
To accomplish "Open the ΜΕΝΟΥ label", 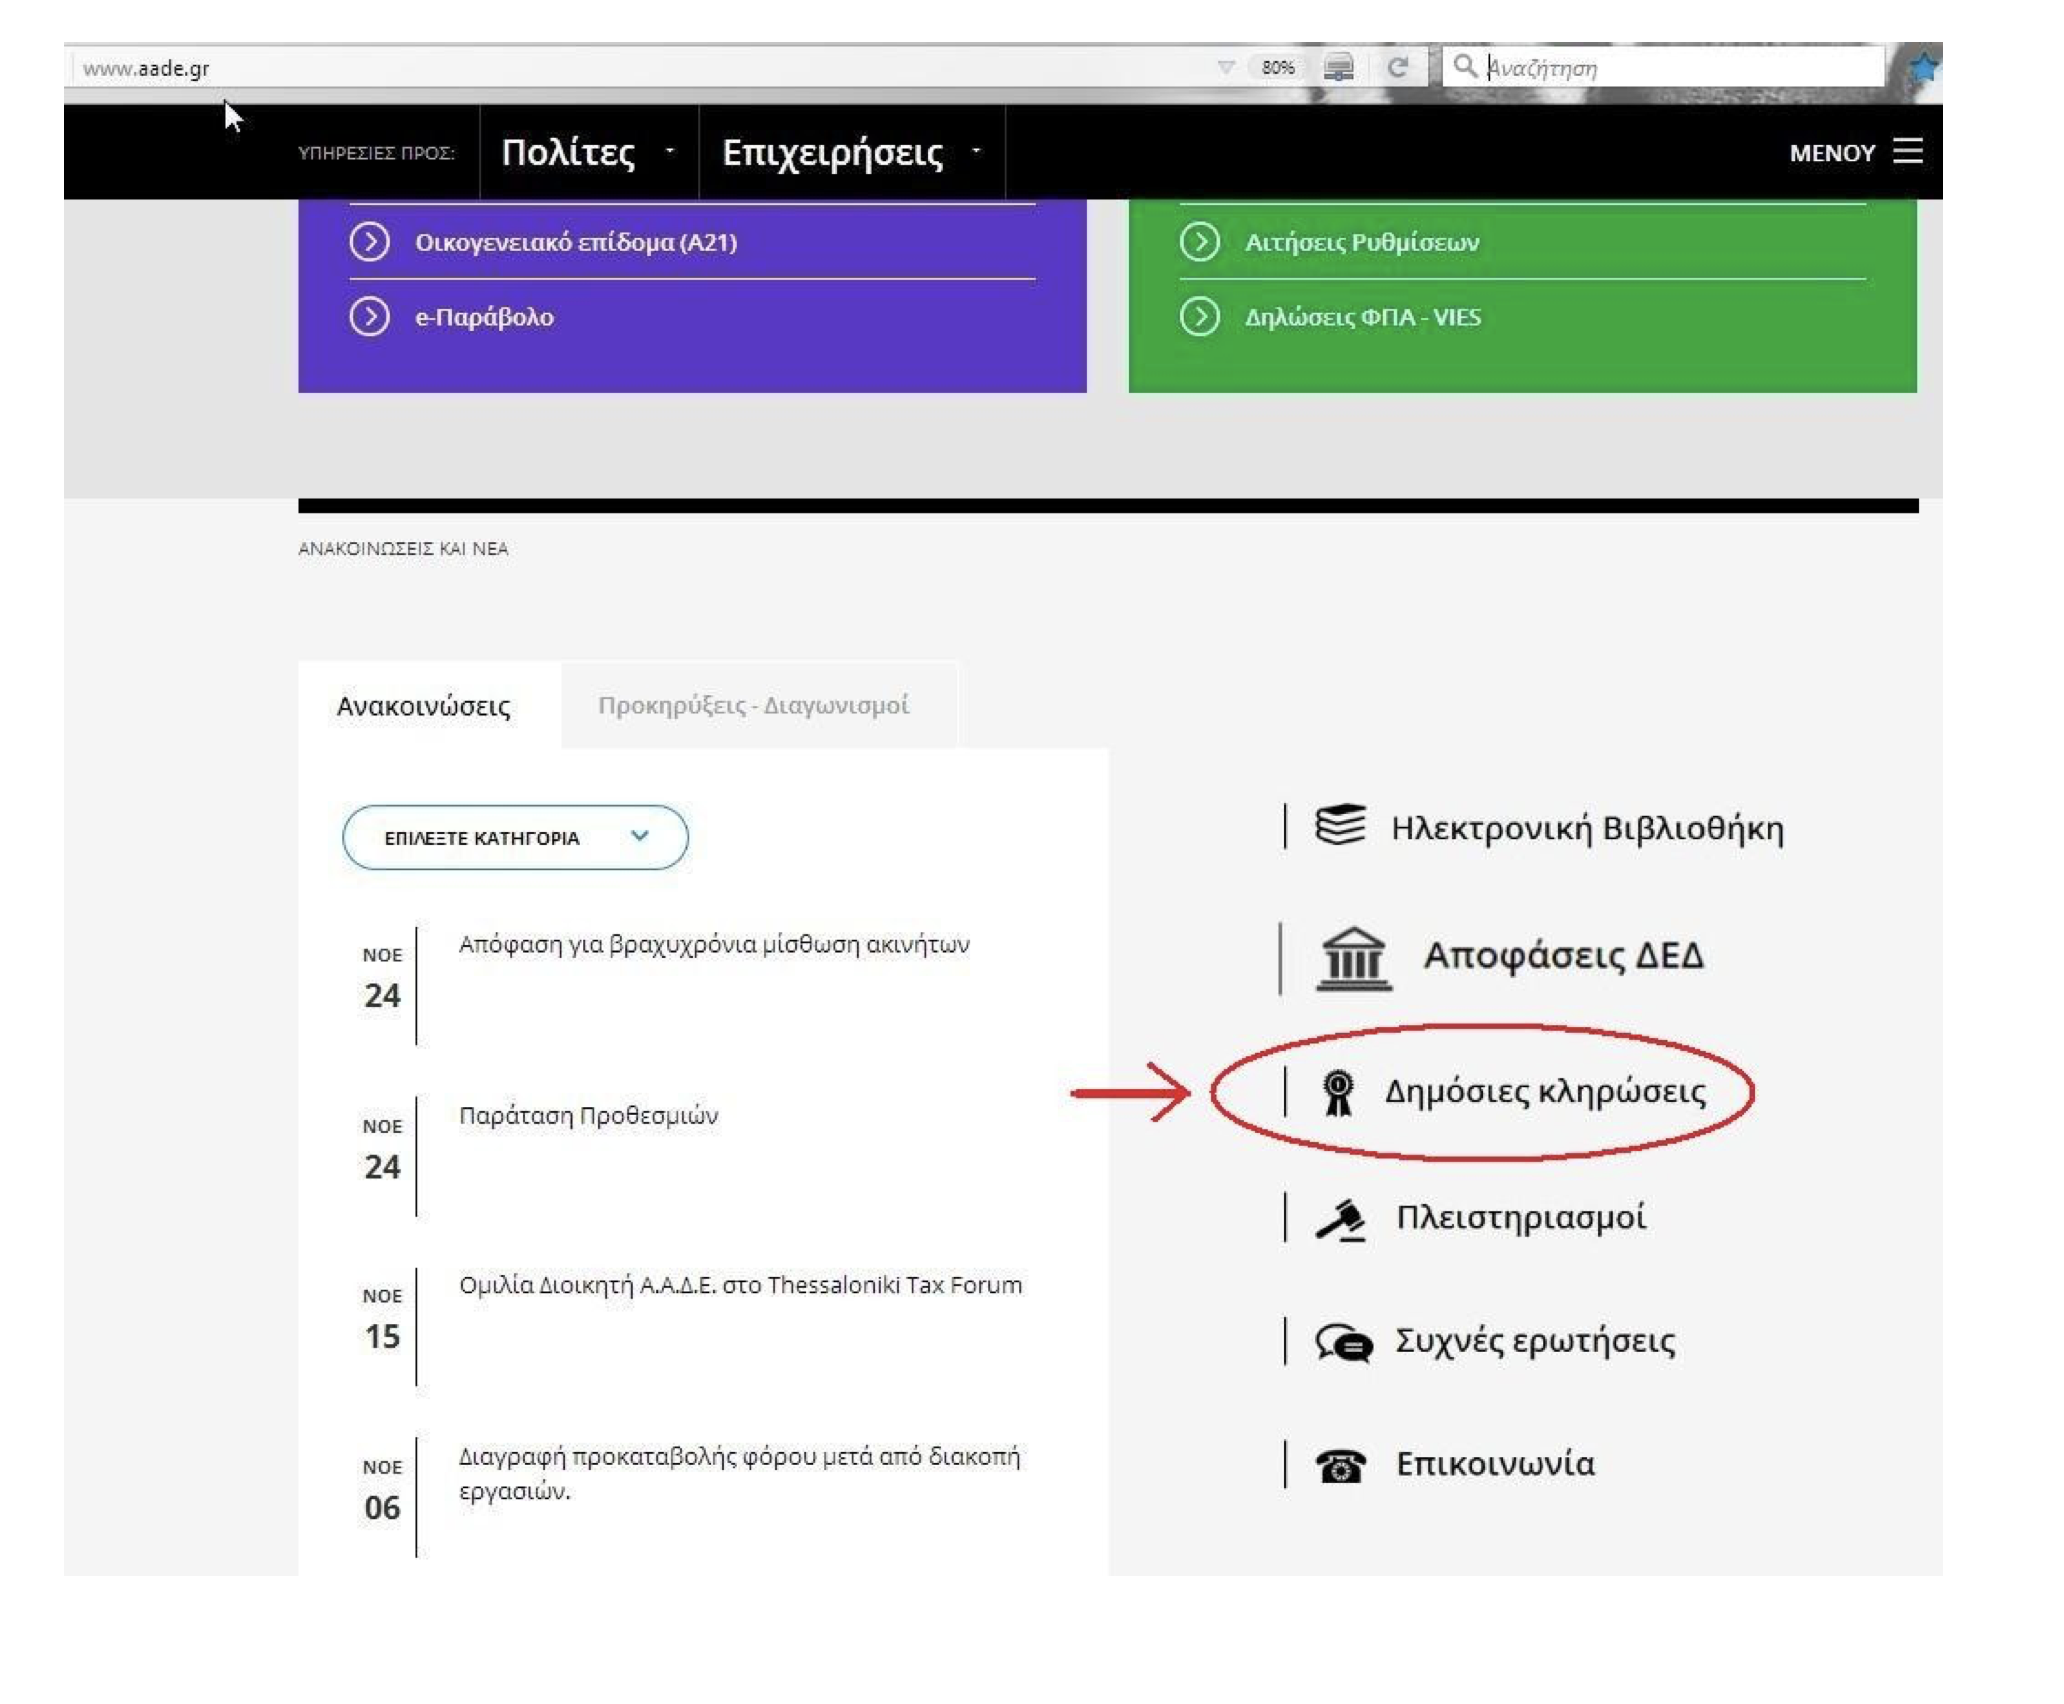I will 1831,153.
